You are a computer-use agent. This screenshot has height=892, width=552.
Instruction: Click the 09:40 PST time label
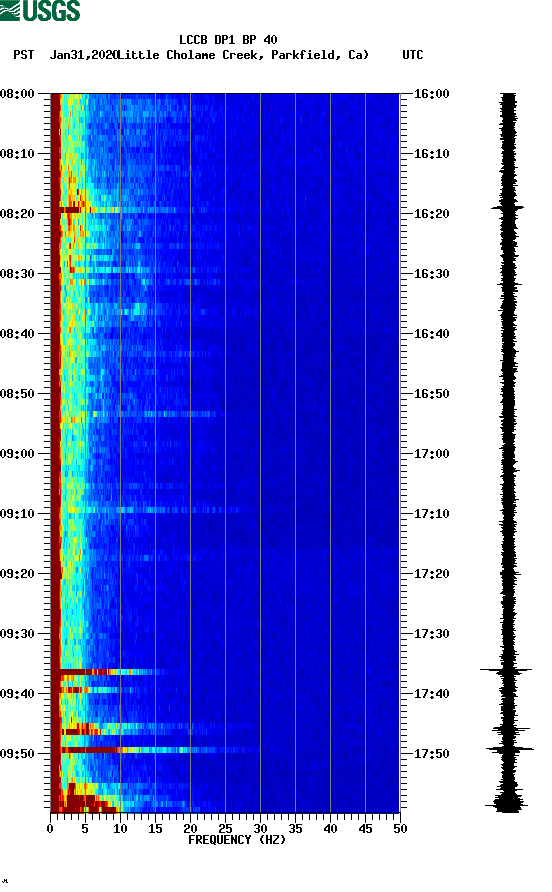tap(17, 694)
